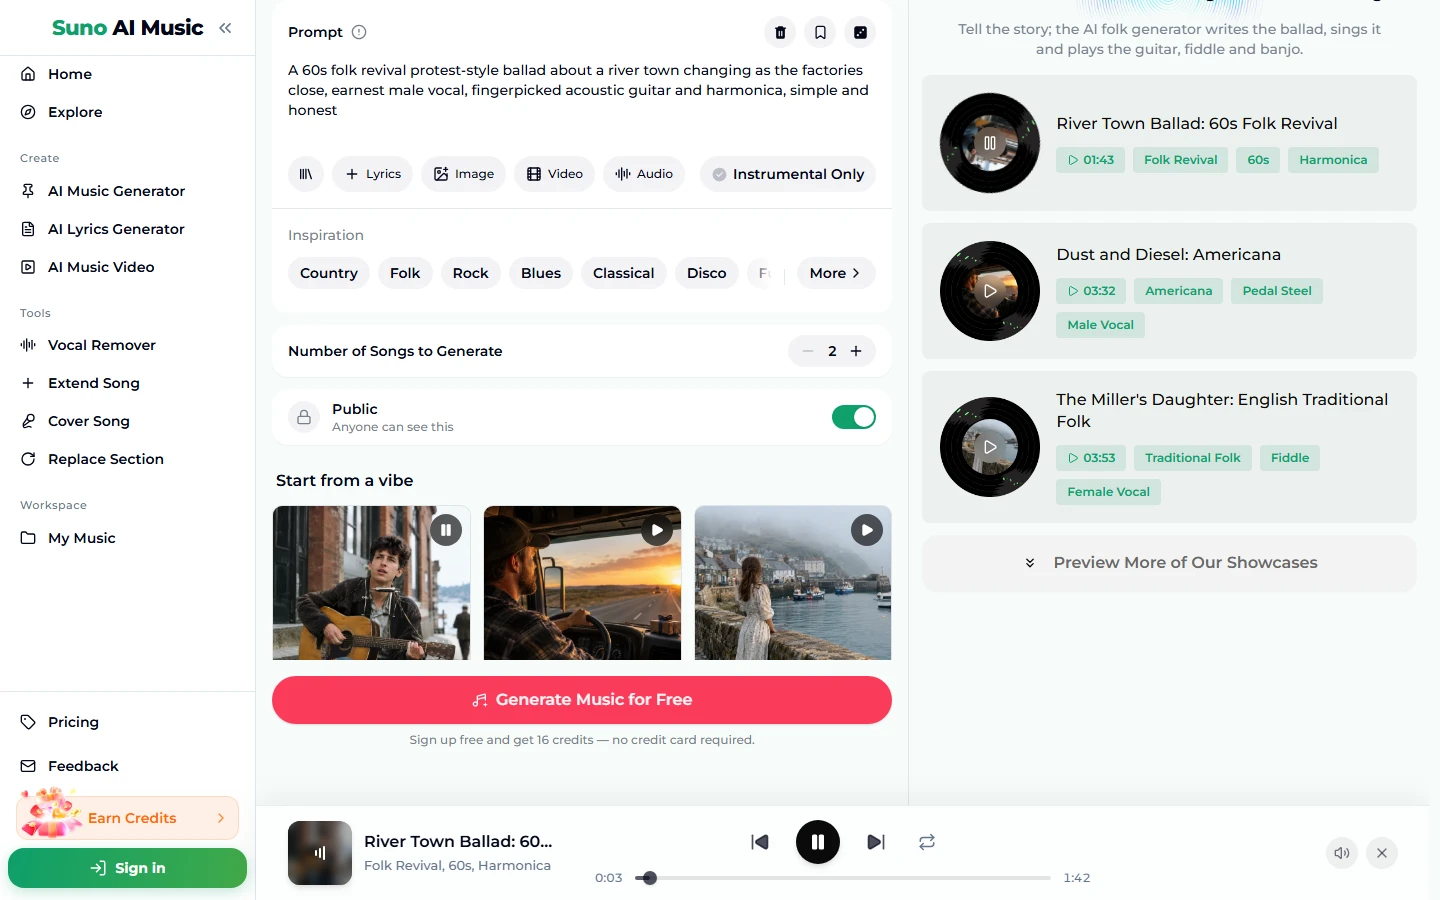Decrease number of songs with minus
The height and width of the screenshot is (900, 1440).
coord(808,351)
